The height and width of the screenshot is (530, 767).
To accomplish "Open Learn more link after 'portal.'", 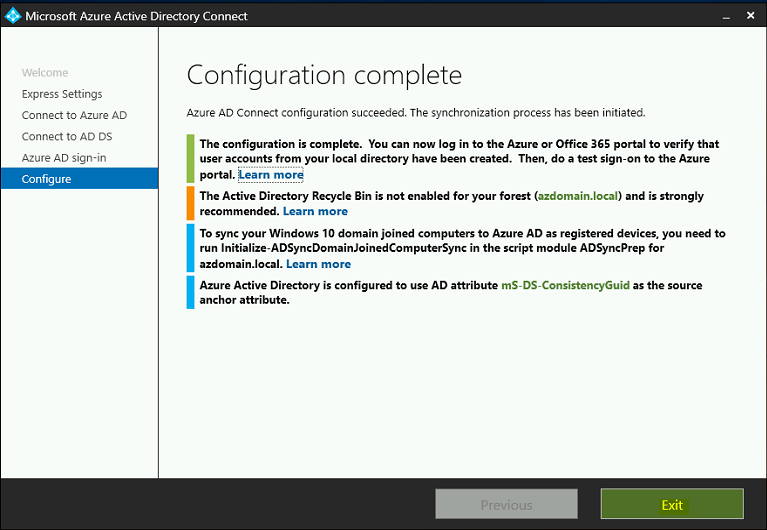I will [271, 175].
